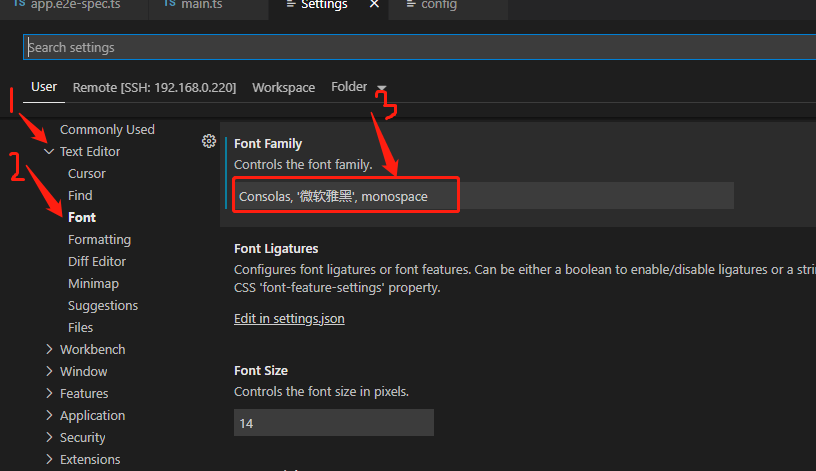Click the Edit in settings.json link
The height and width of the screenshot is (471, 816).
(x=289, y=319)
